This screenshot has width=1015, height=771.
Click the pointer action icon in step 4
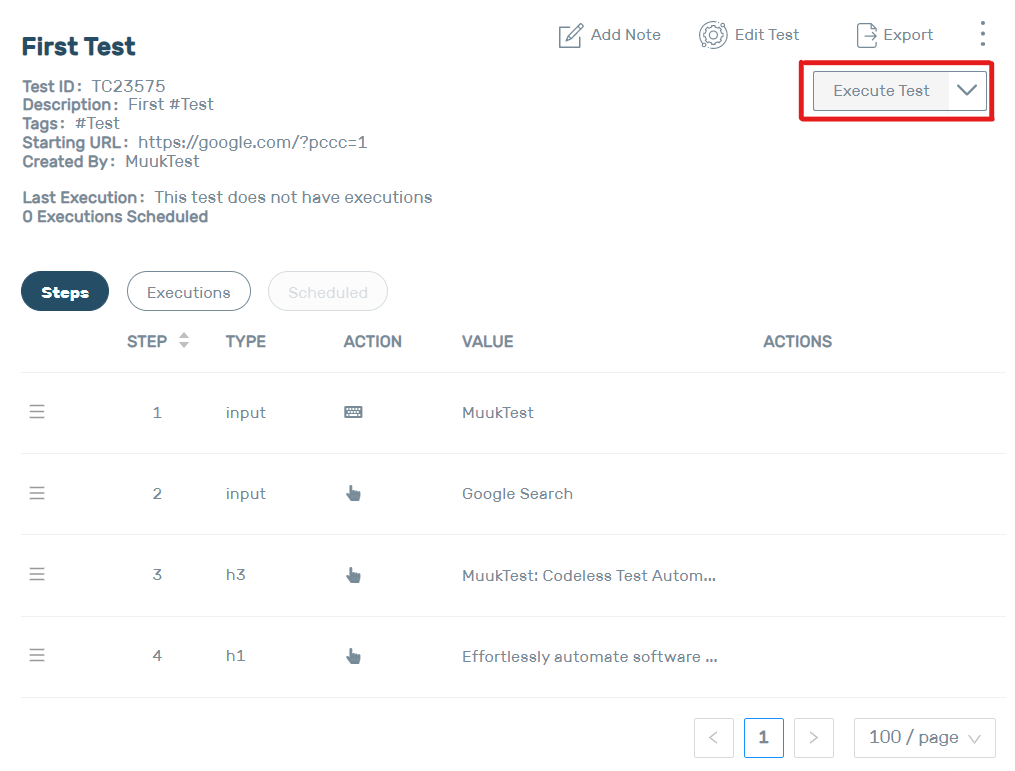tap(353, 656)
